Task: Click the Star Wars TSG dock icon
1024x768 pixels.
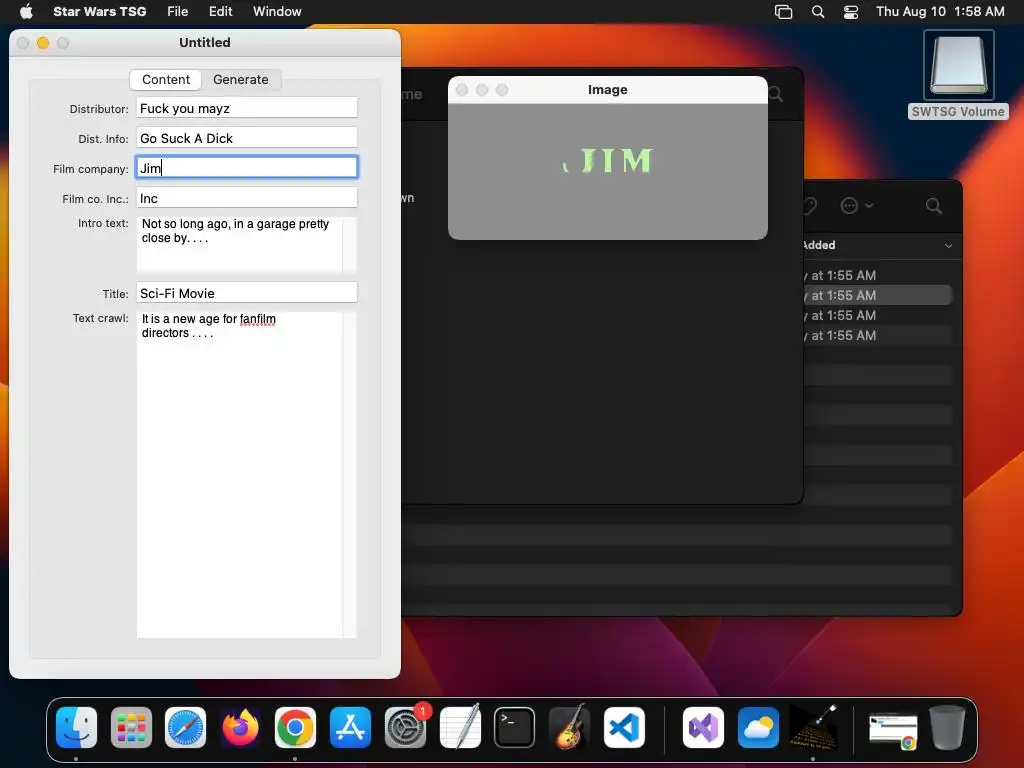Action: click(813, 728)
